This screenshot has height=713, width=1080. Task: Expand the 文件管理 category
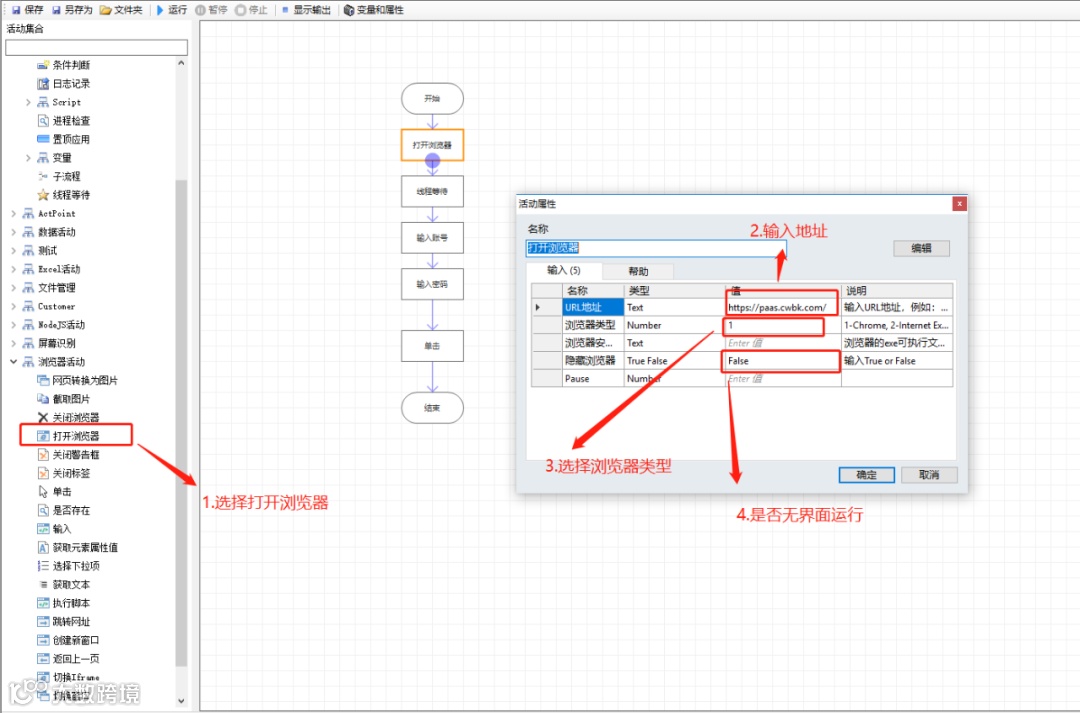14,288
